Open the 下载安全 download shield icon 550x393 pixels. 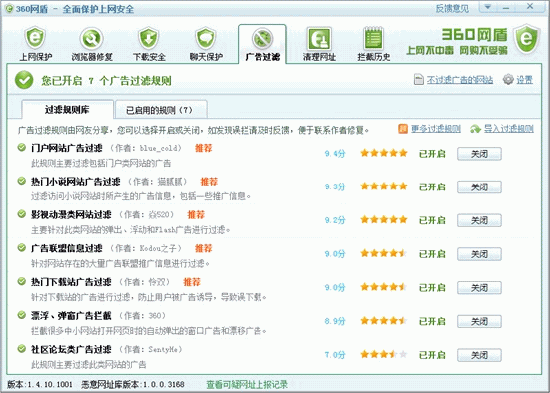[x=149, y=38]
